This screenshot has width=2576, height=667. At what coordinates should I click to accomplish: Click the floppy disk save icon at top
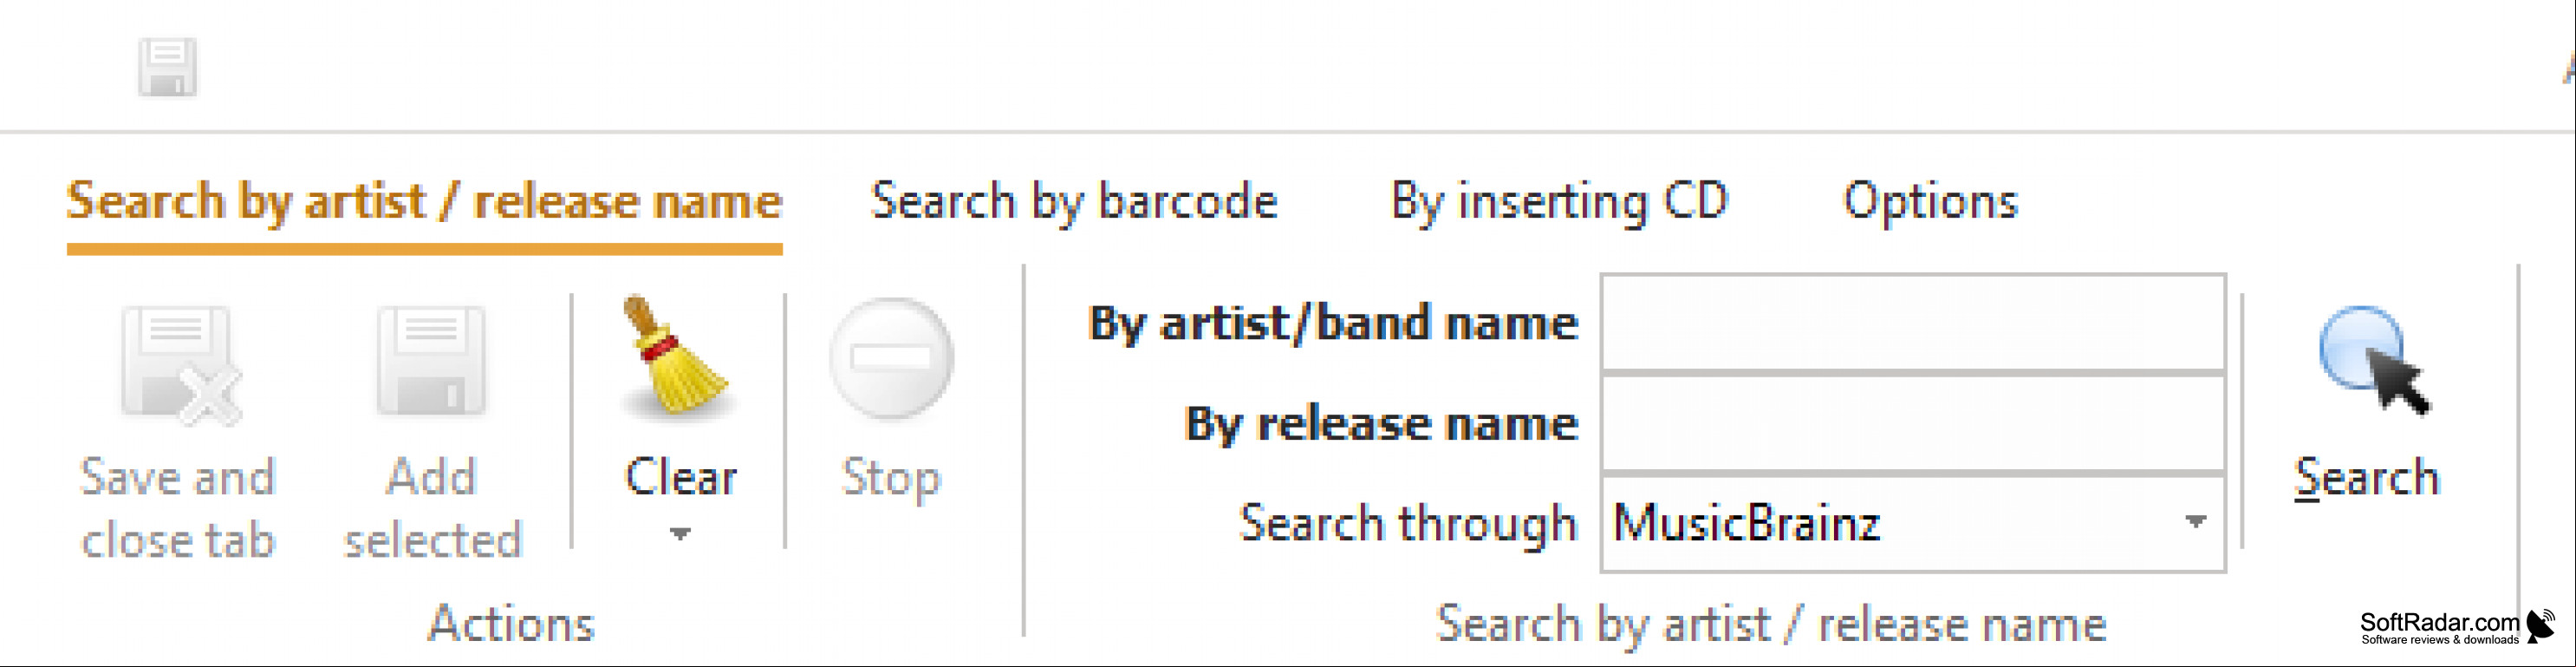(167, 67)
